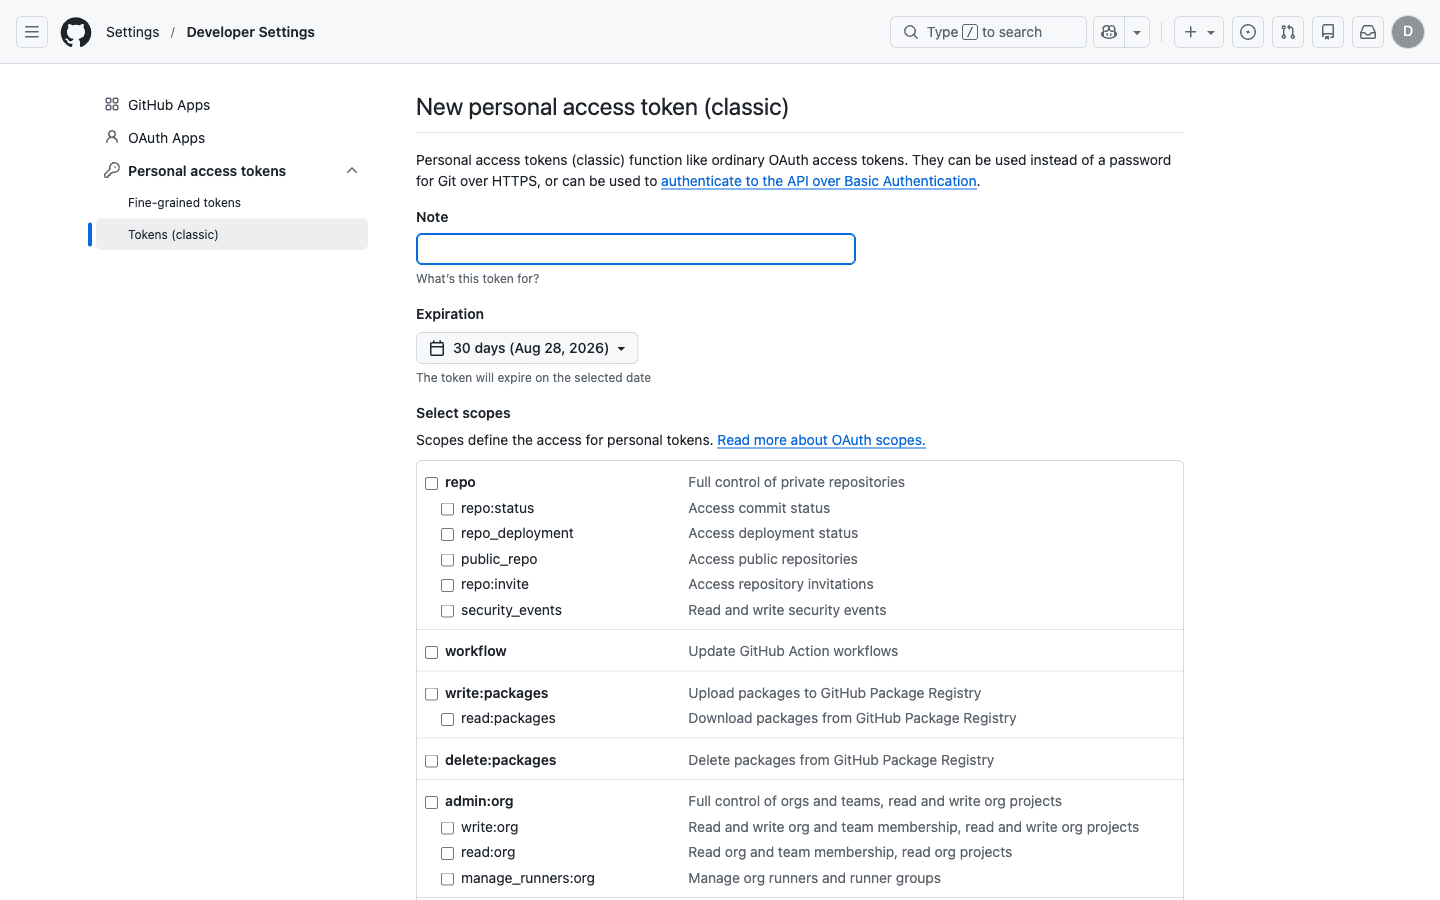Open the pull requests icon in the header
1440x900 pixels.
[1288, 32]
